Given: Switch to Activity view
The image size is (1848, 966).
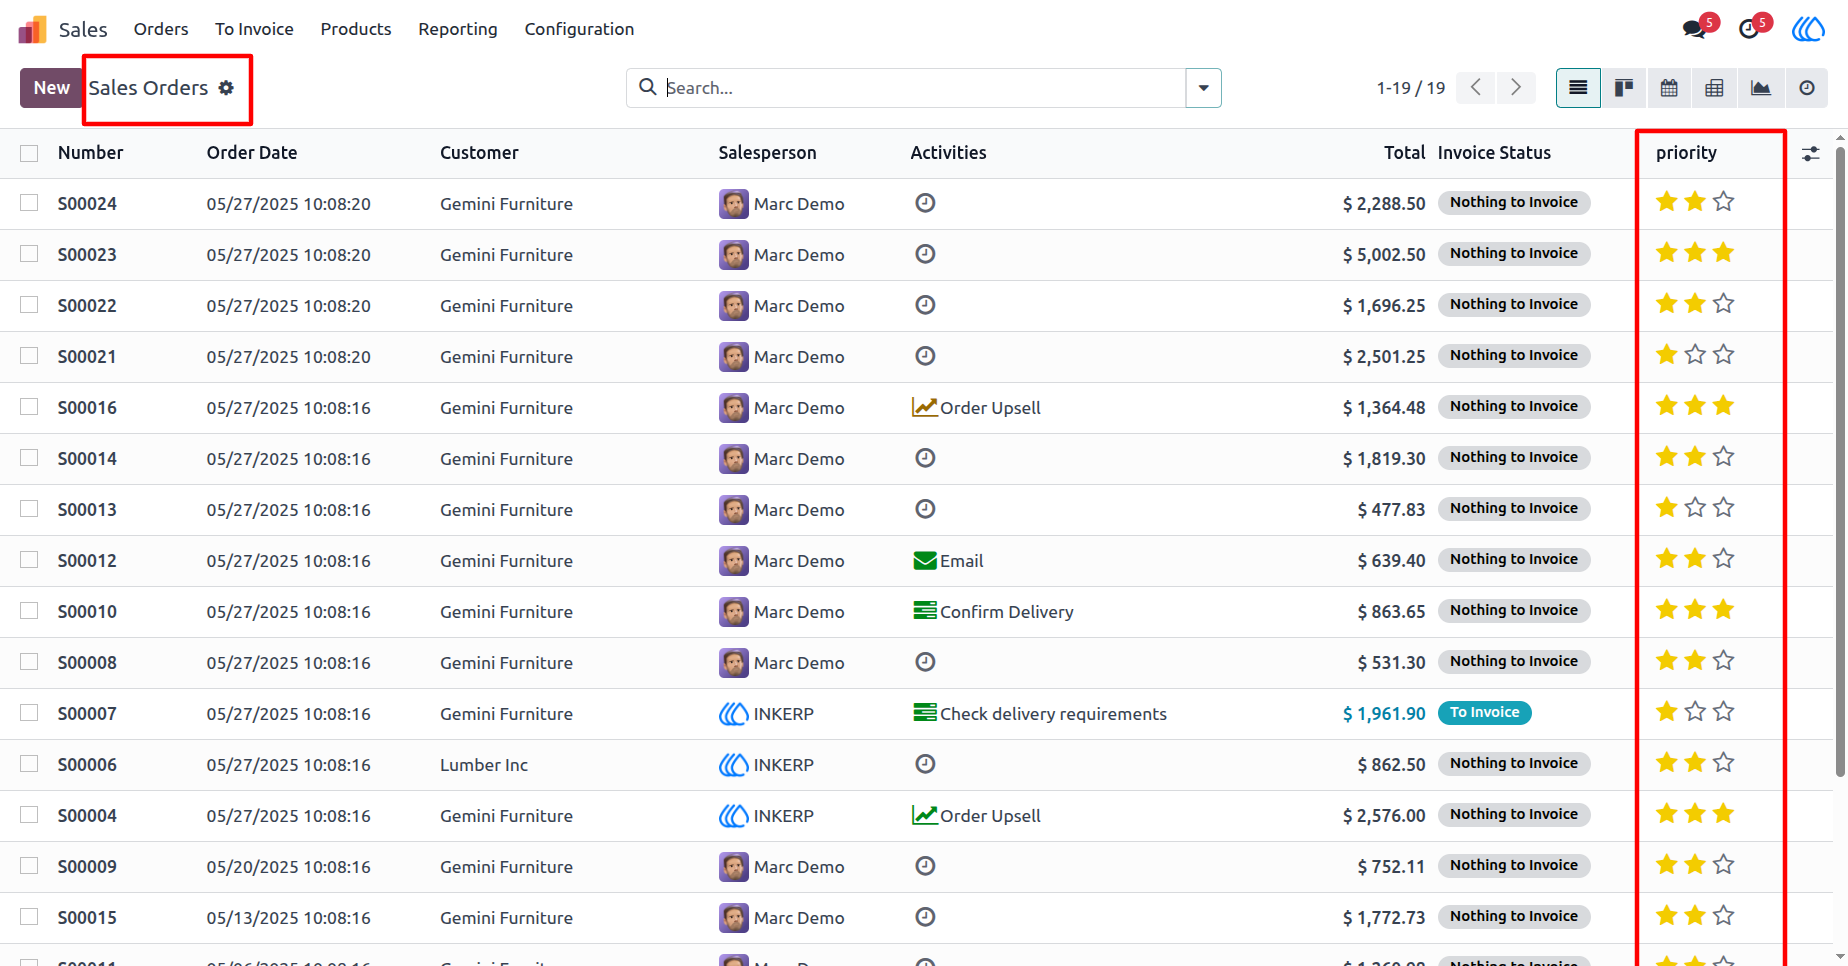Looking at the screenshot, I should click(x=1806, y=88).
